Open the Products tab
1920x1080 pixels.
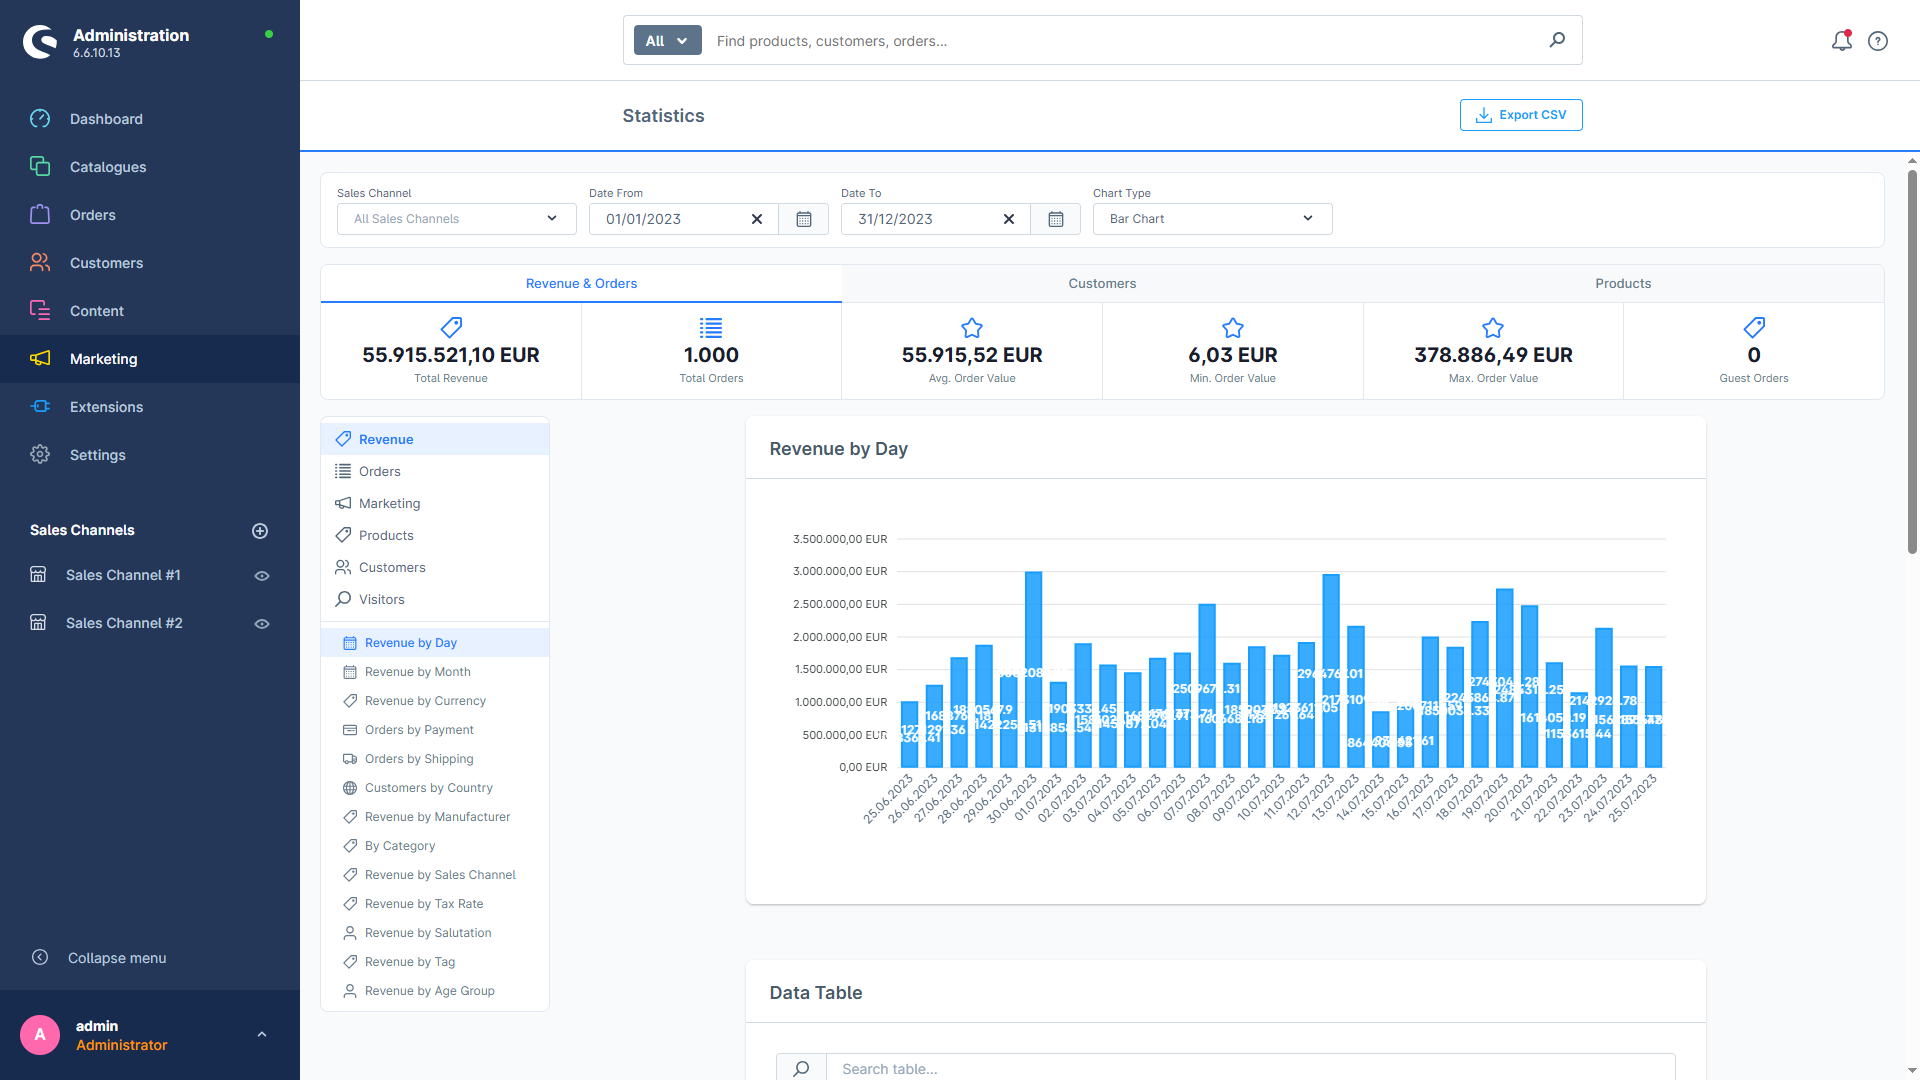pyautogui.click(x=1622, y=283)
